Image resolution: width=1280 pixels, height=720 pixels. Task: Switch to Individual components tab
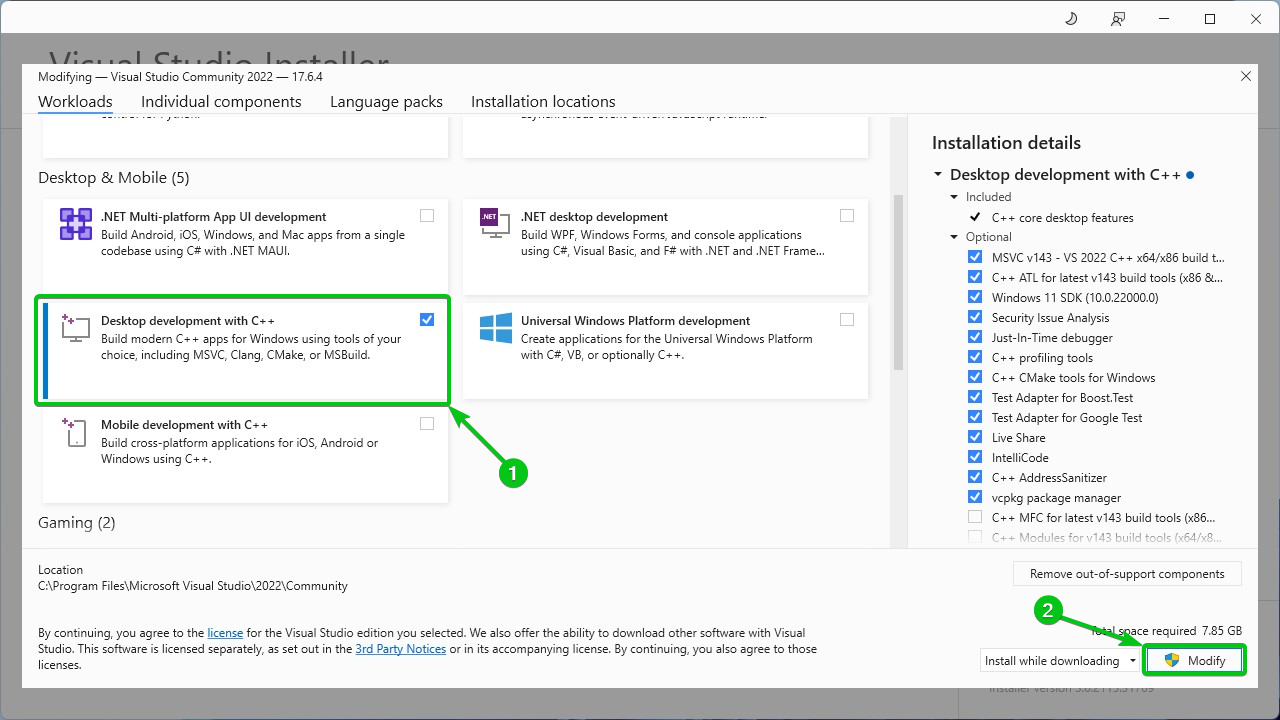pyautogui.click(x=221, y=102)
